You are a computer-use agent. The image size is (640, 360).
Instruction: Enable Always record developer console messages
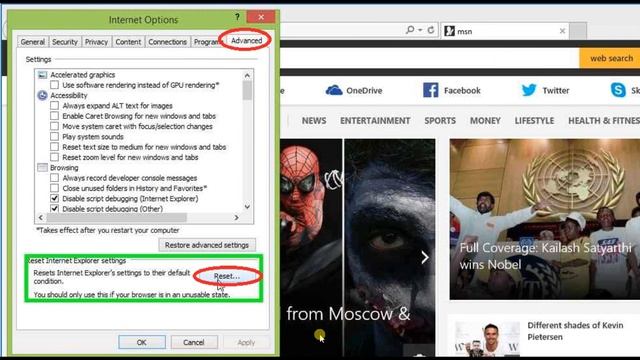pos(54,178)
